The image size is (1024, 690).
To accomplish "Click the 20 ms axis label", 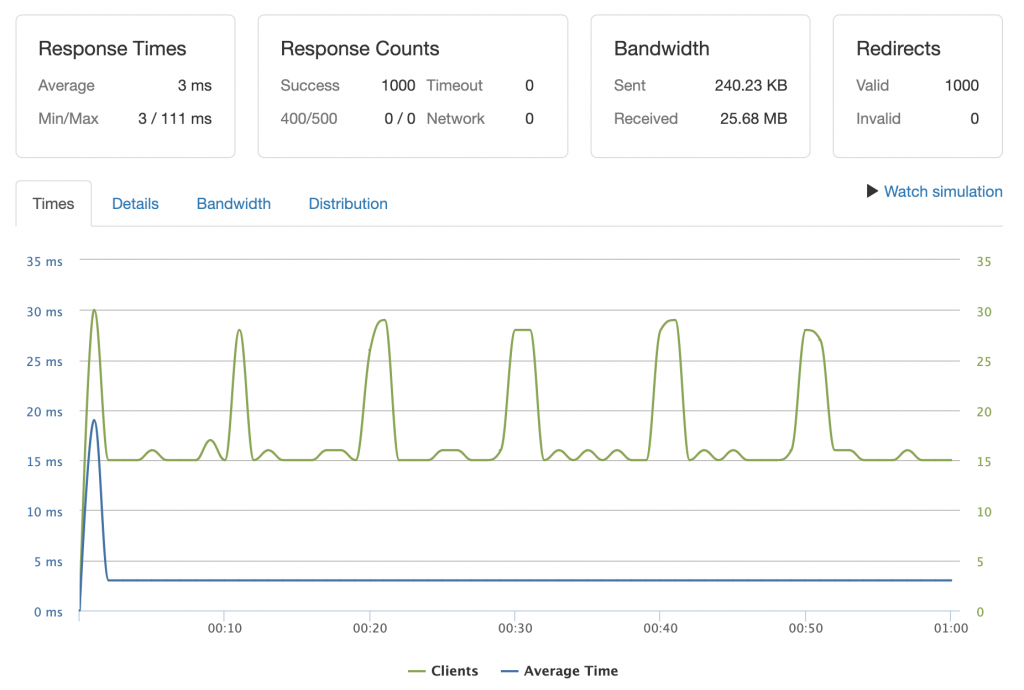I will pos(44,411).
